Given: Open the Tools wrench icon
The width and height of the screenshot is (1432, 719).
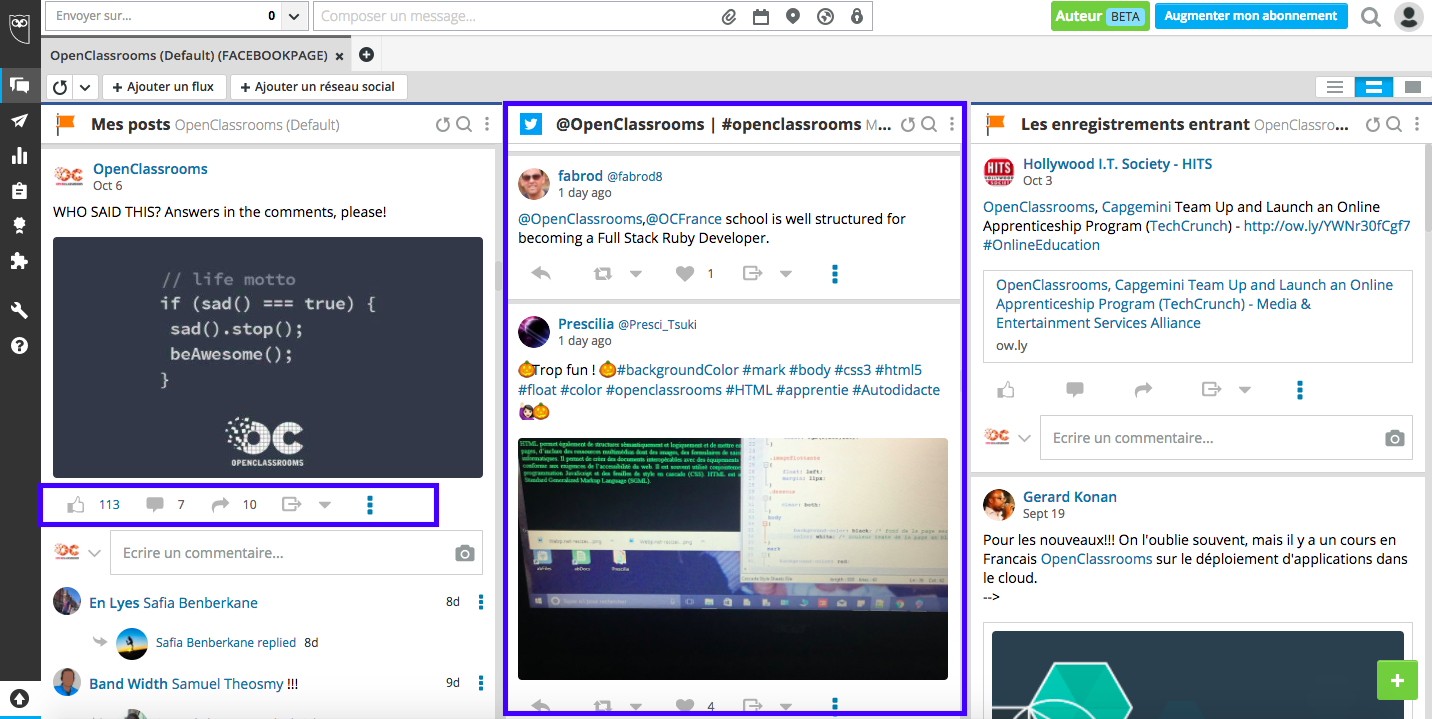Looking at the screenshot, I should 20,311.
